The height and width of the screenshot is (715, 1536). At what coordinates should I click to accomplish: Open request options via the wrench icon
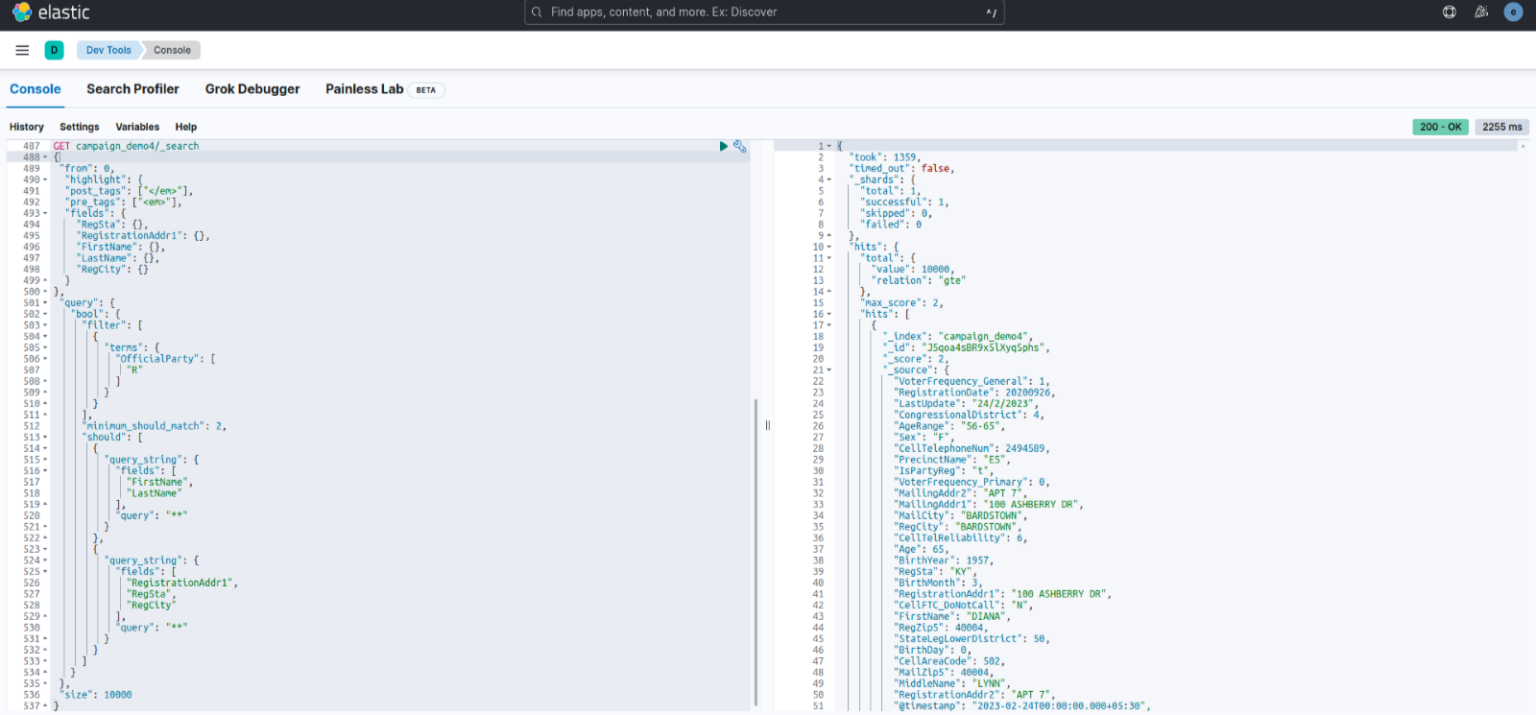point(740,146)
